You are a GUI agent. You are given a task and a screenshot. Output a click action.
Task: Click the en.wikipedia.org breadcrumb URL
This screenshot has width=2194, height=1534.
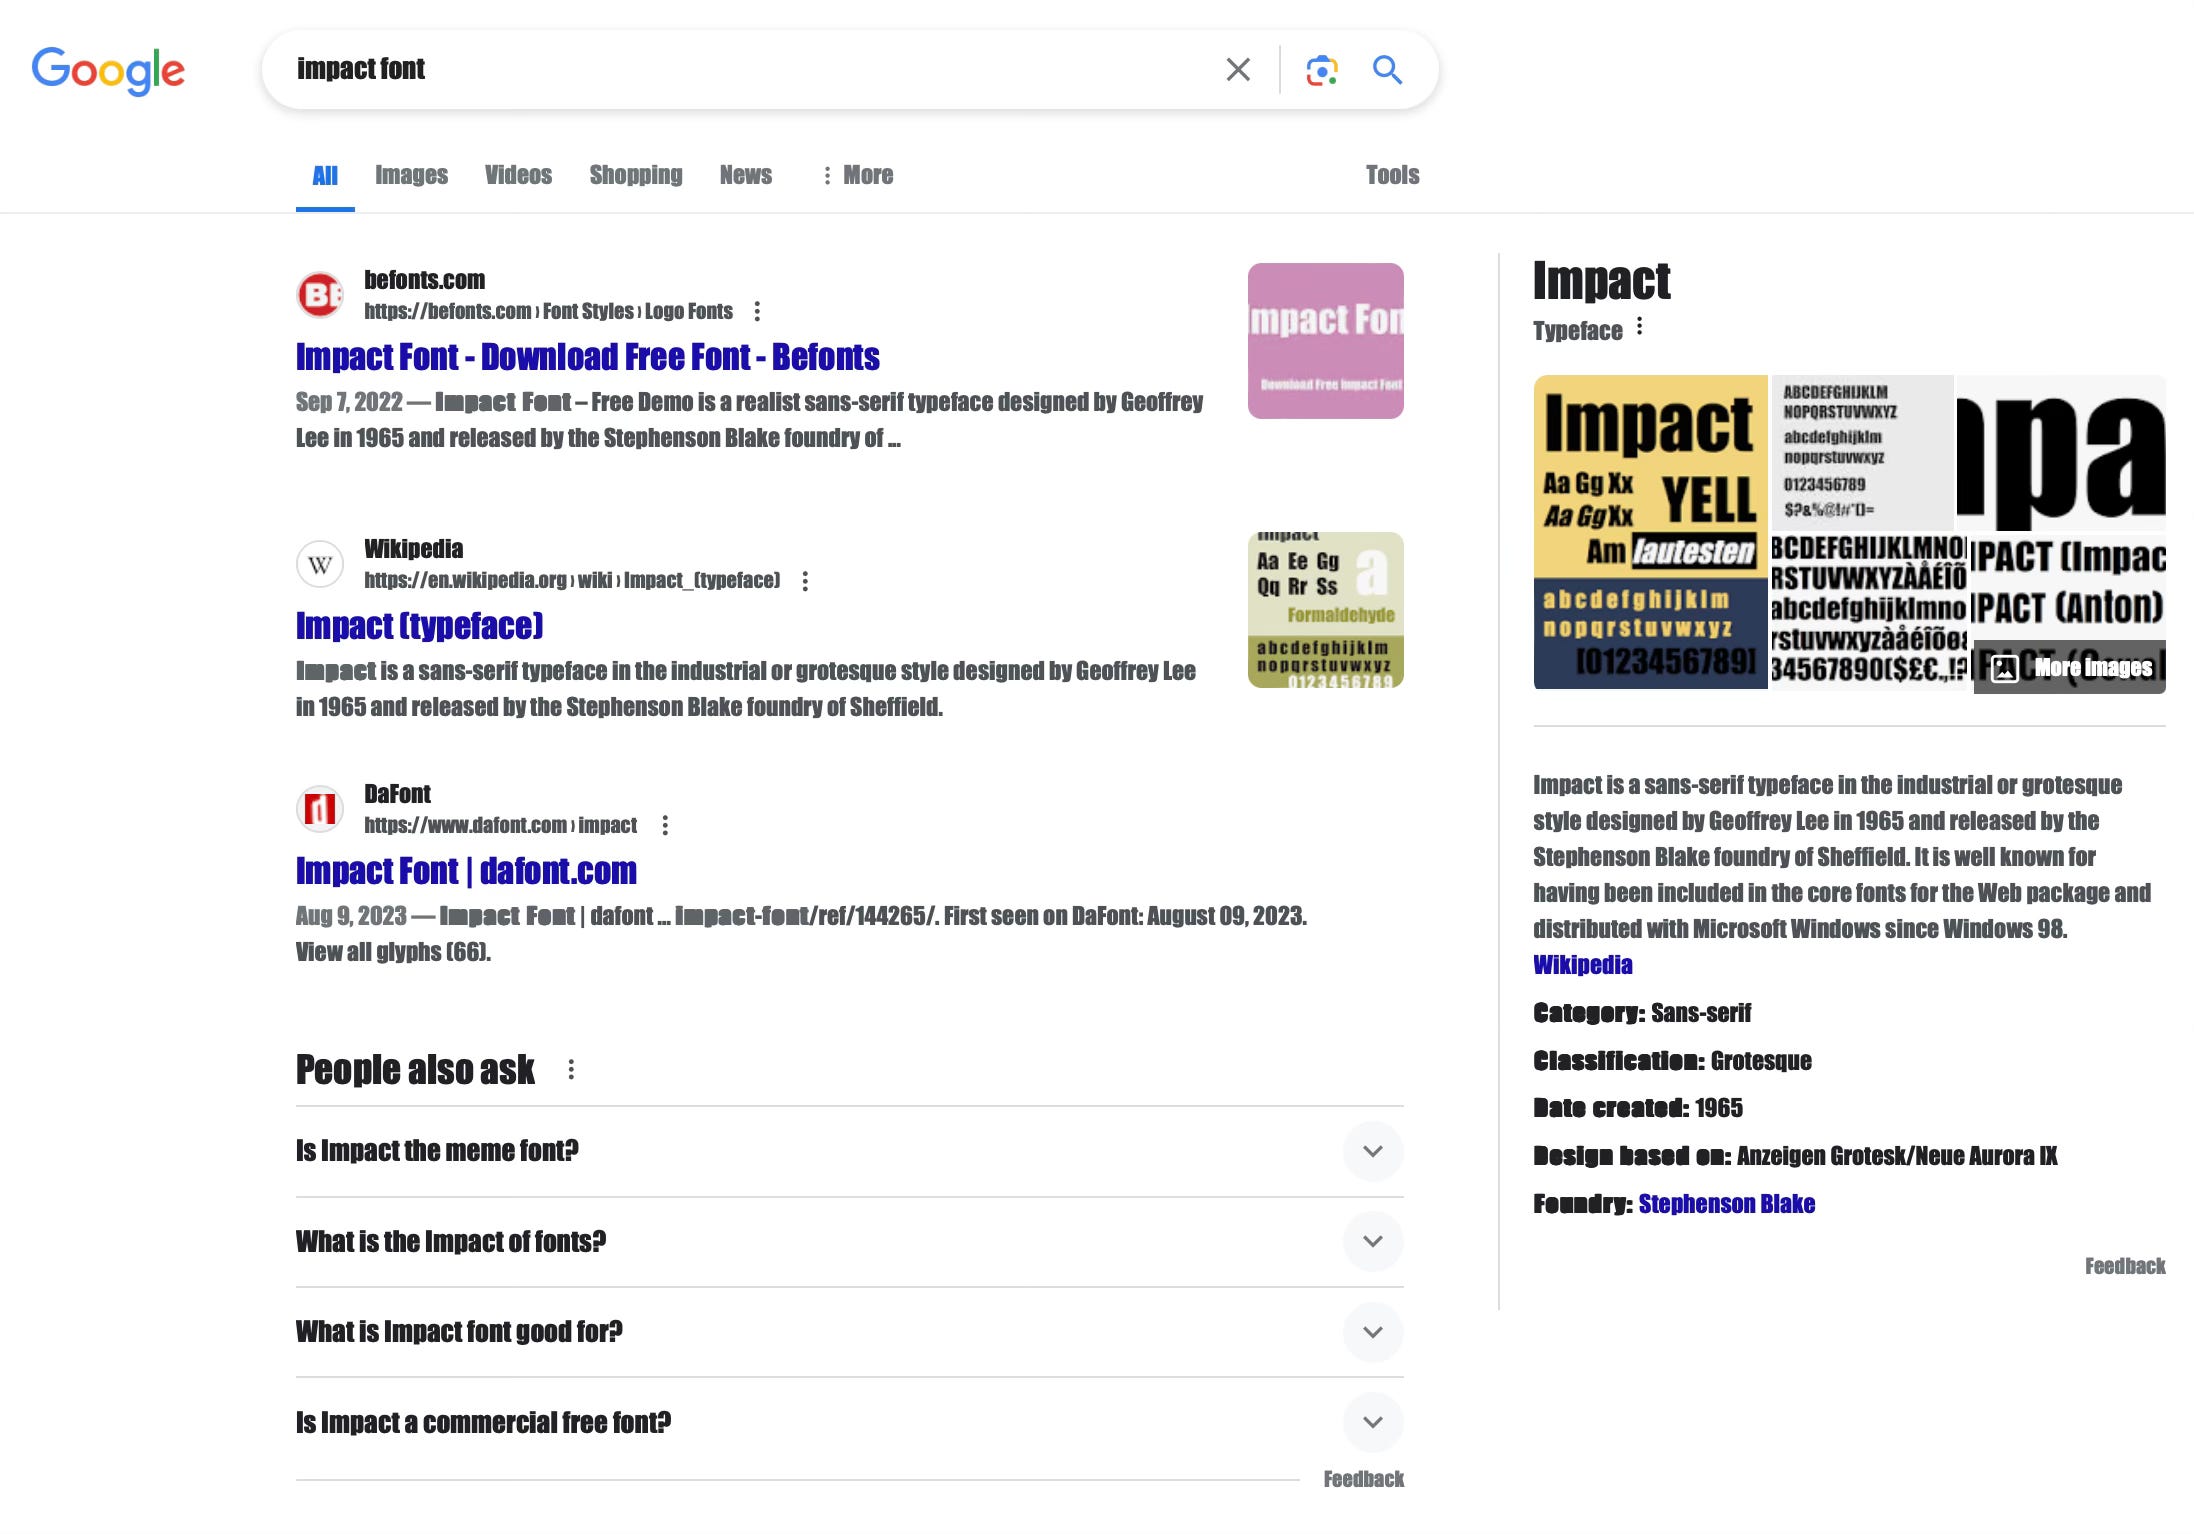572,581
